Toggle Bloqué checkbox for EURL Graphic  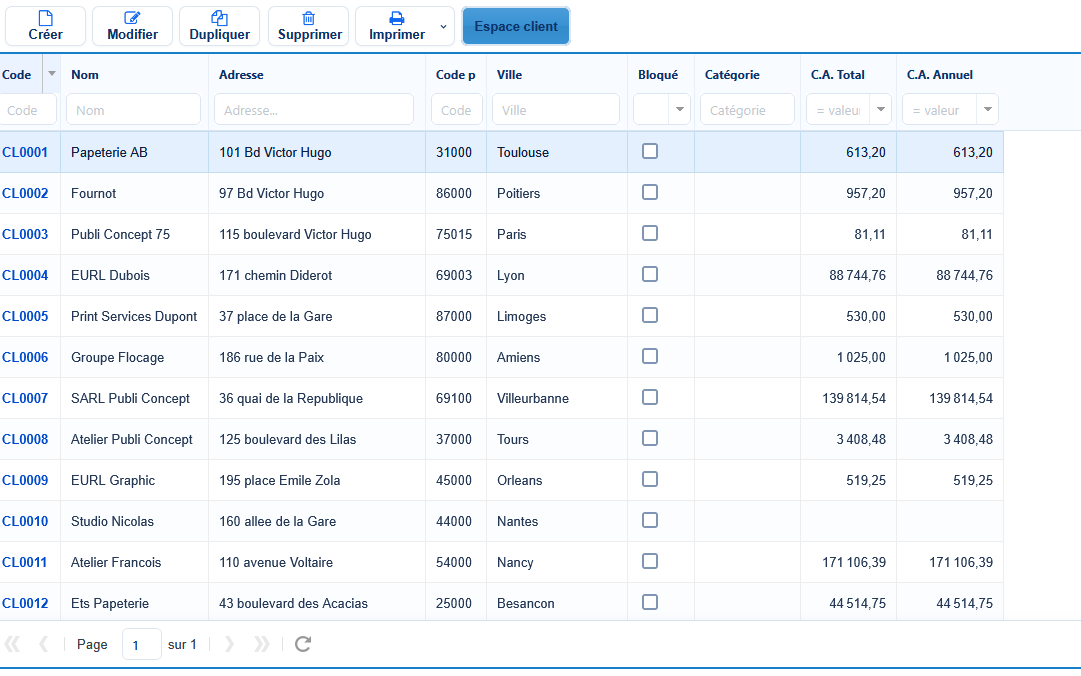pos(649,479)
